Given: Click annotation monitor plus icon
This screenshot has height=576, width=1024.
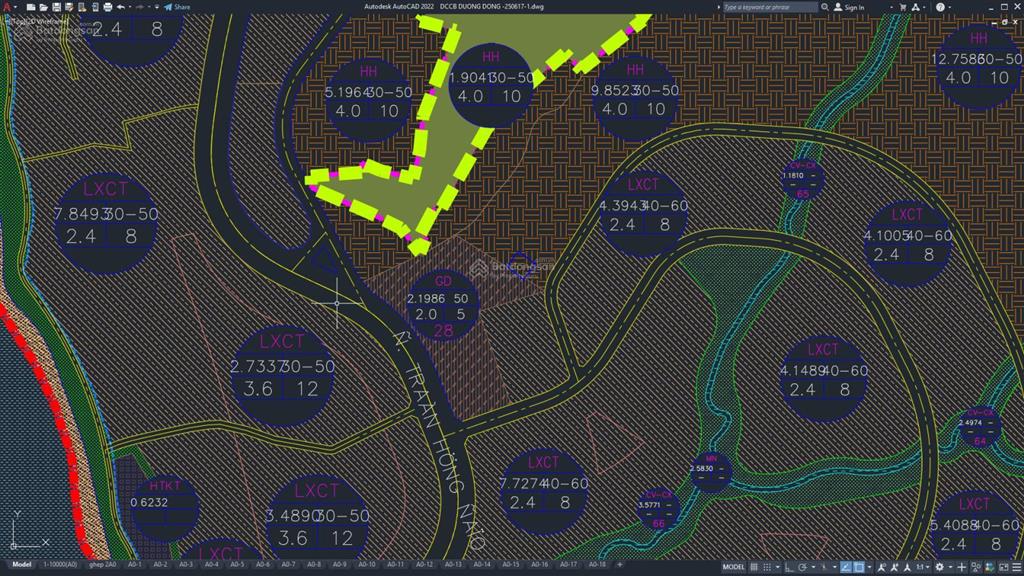Looking at the screenshot, I should [961, 568].
